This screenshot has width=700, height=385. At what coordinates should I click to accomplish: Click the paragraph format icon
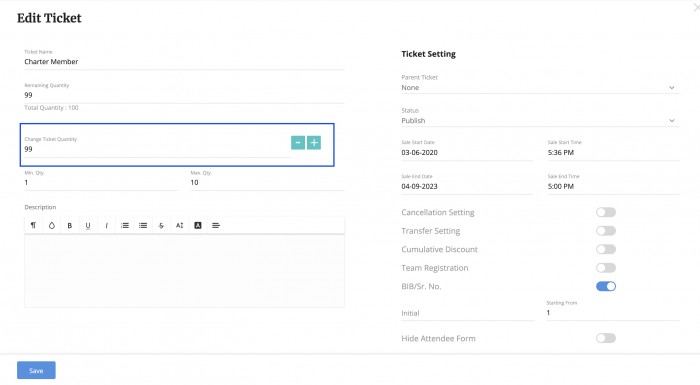tap(33, 226)
